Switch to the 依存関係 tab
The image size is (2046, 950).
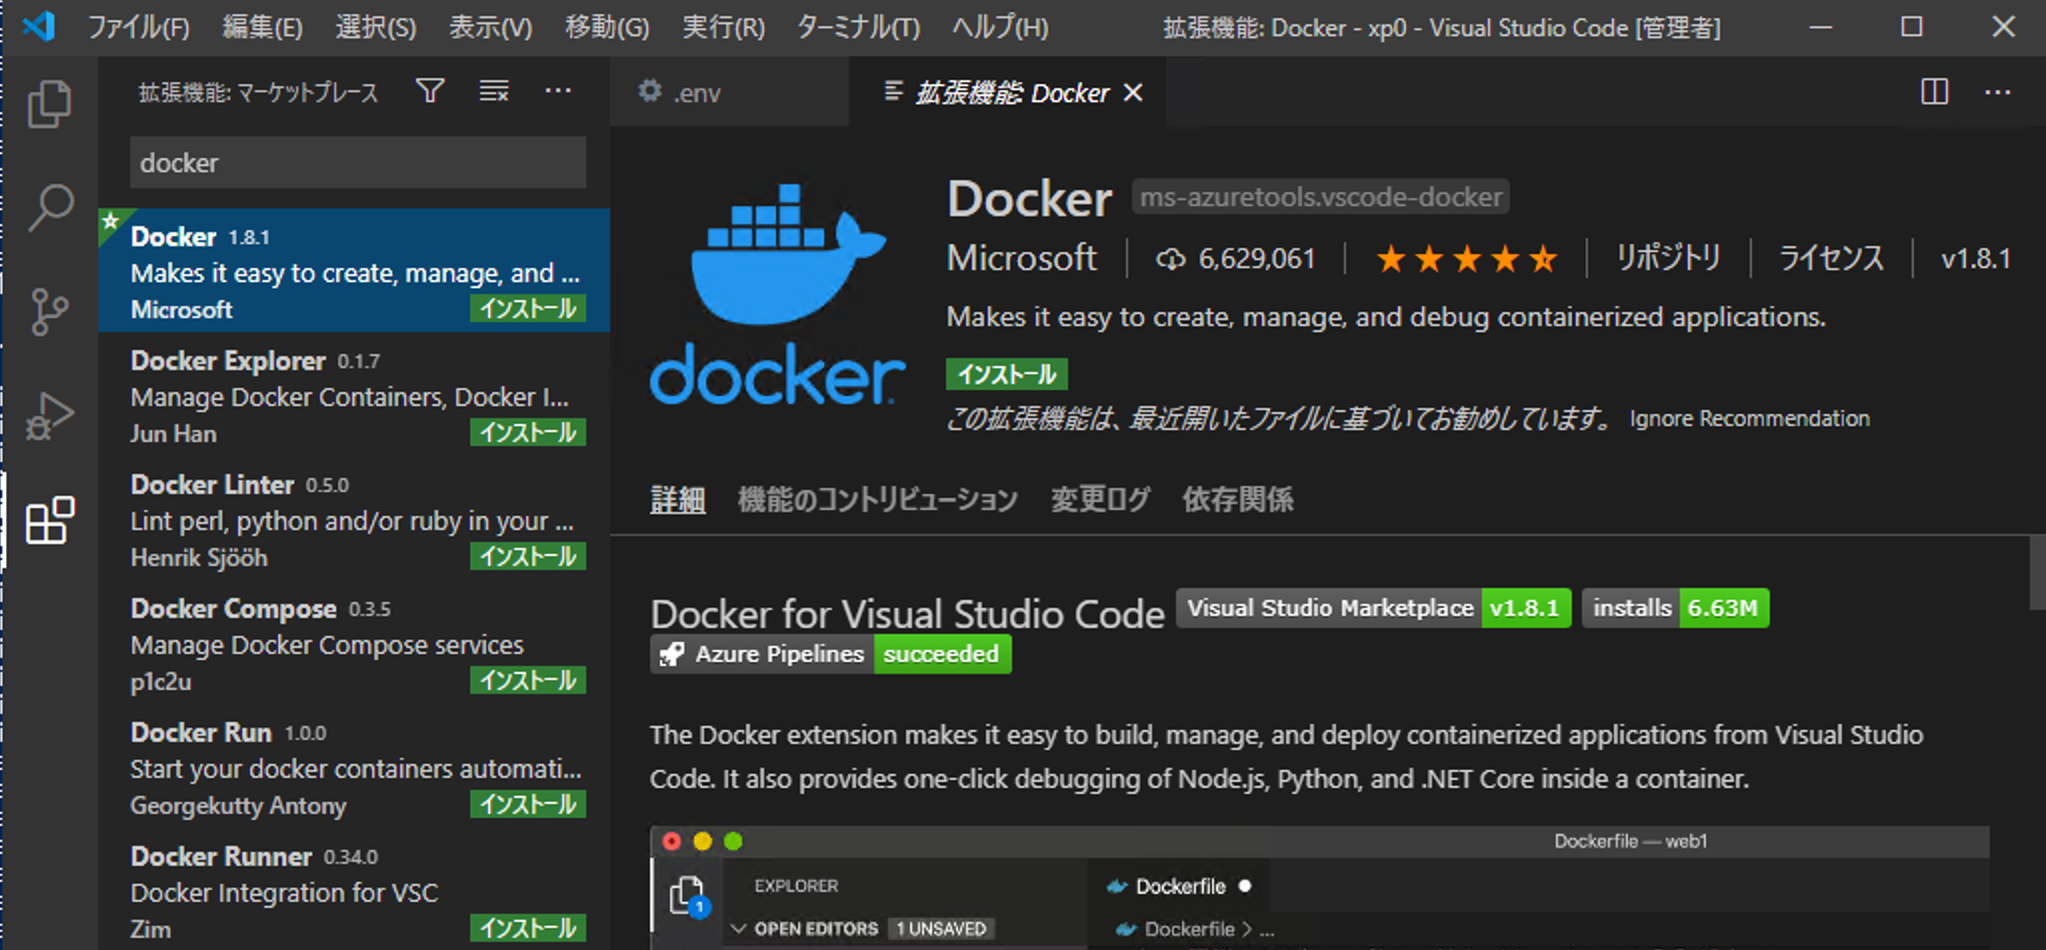coord(1238,499)
